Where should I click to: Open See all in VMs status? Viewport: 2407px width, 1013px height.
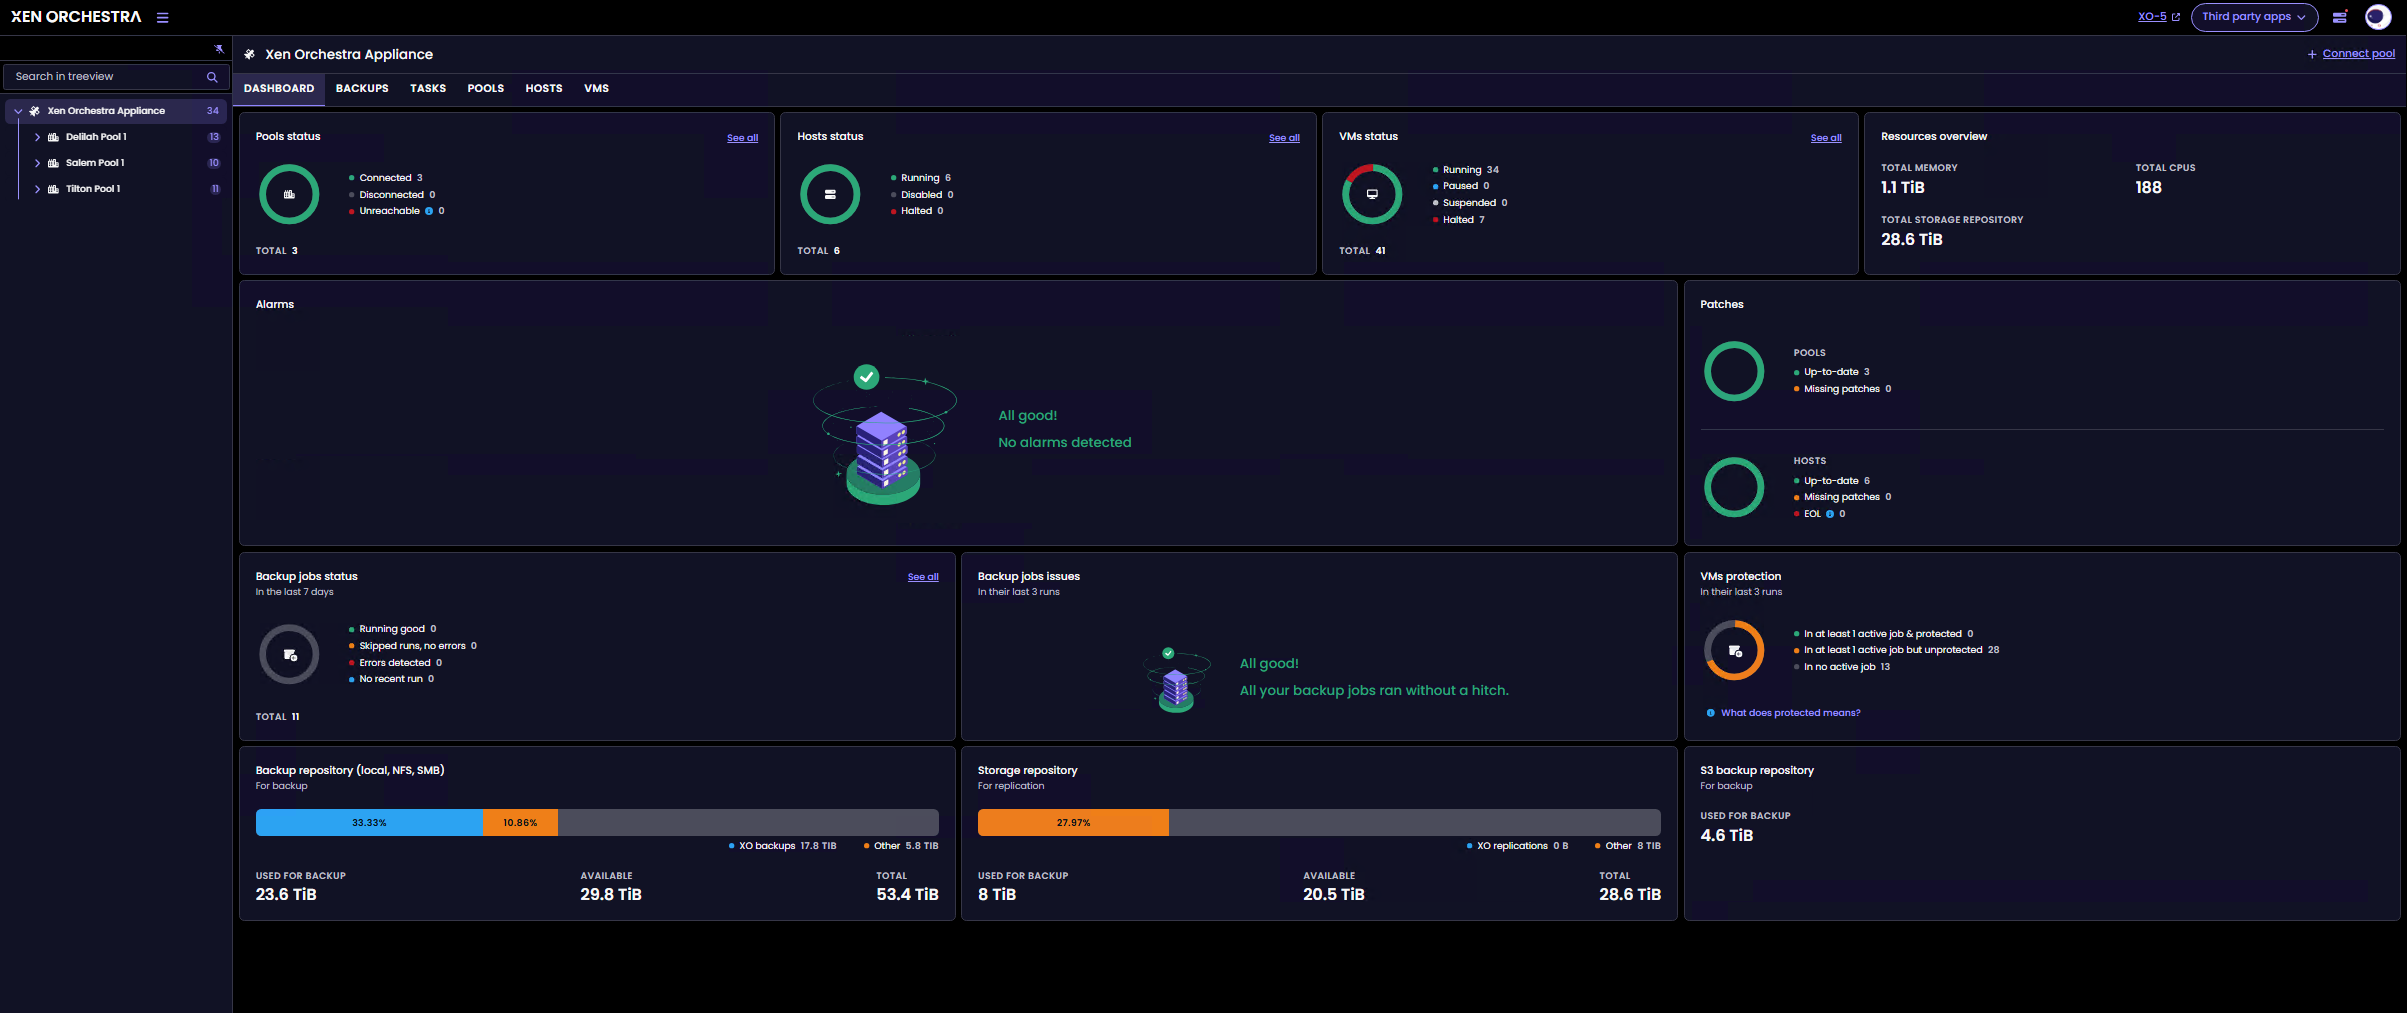click(x=1825, y=138)
